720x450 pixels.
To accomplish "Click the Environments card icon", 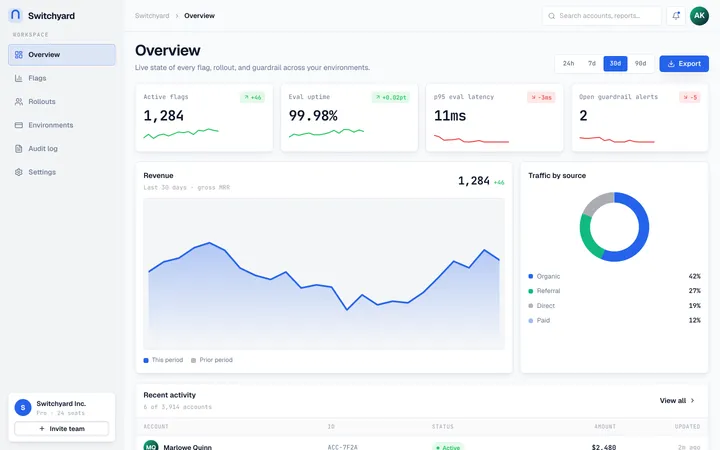I will point(18,125).
